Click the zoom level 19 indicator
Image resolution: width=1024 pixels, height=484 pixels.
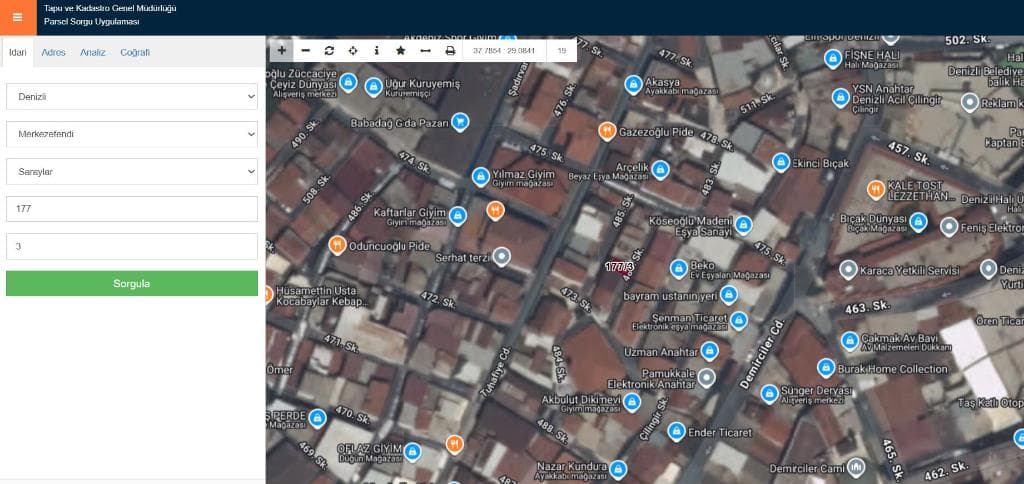562,50
